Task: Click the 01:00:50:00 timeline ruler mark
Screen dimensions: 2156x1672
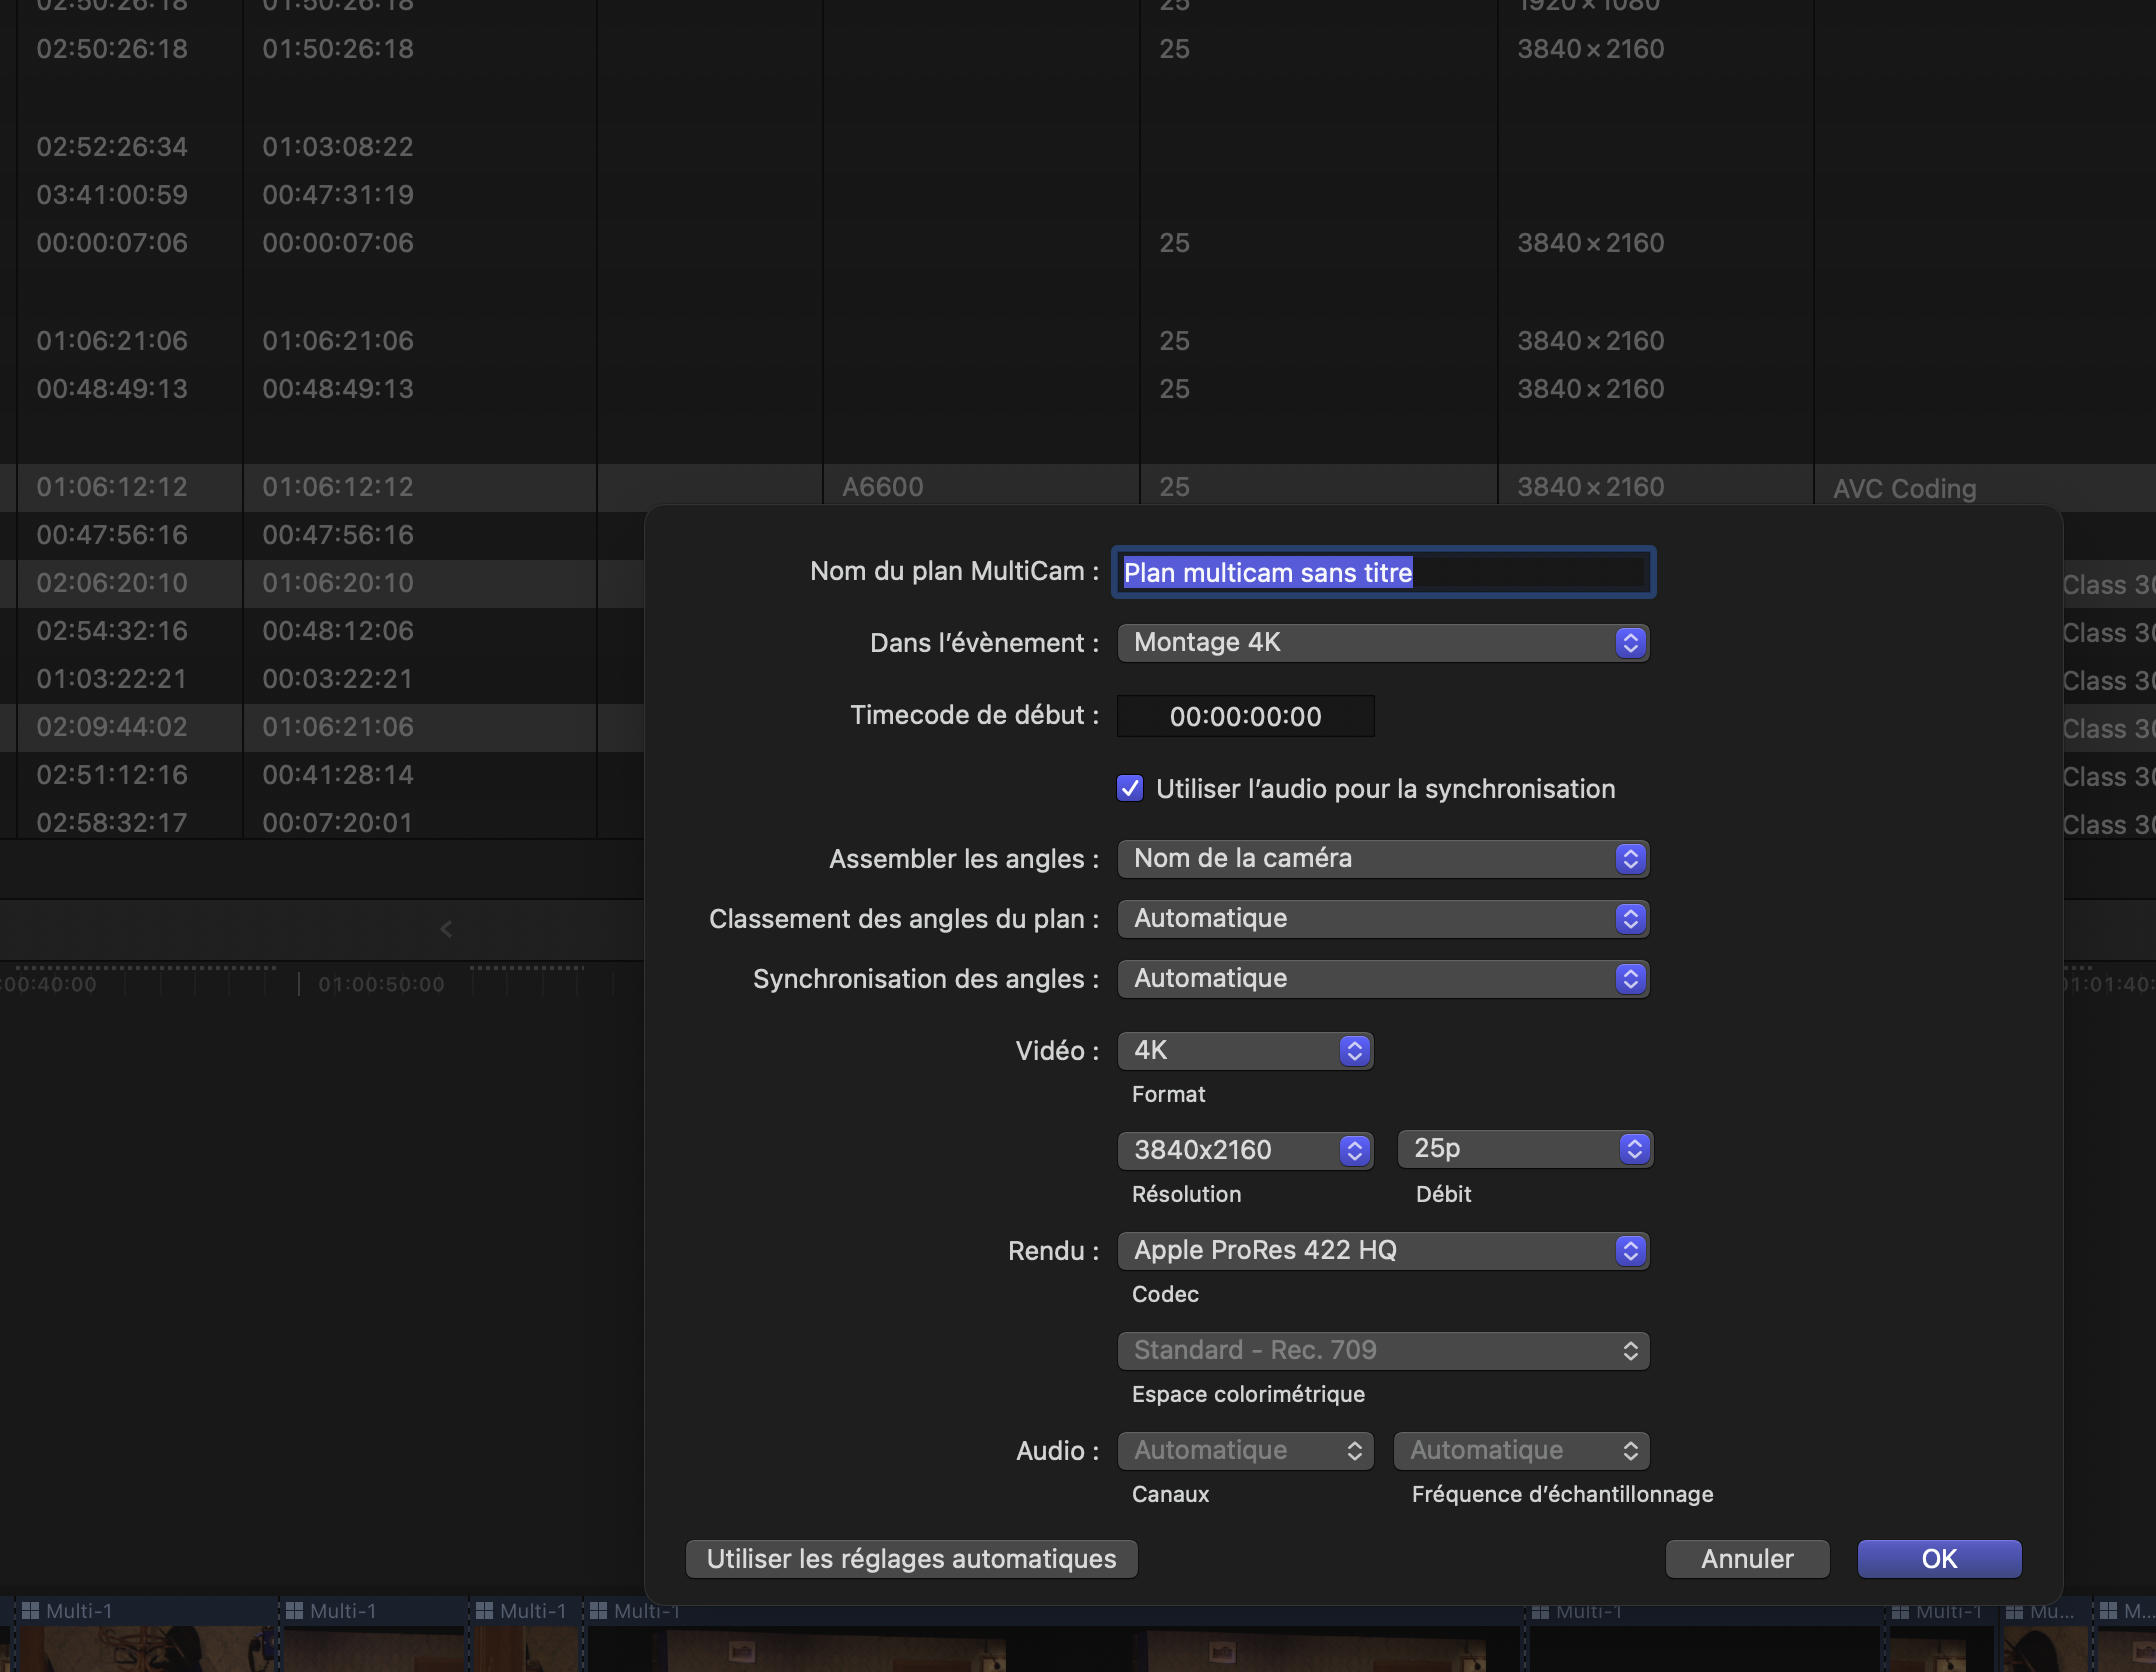Action: coord(381,984)
